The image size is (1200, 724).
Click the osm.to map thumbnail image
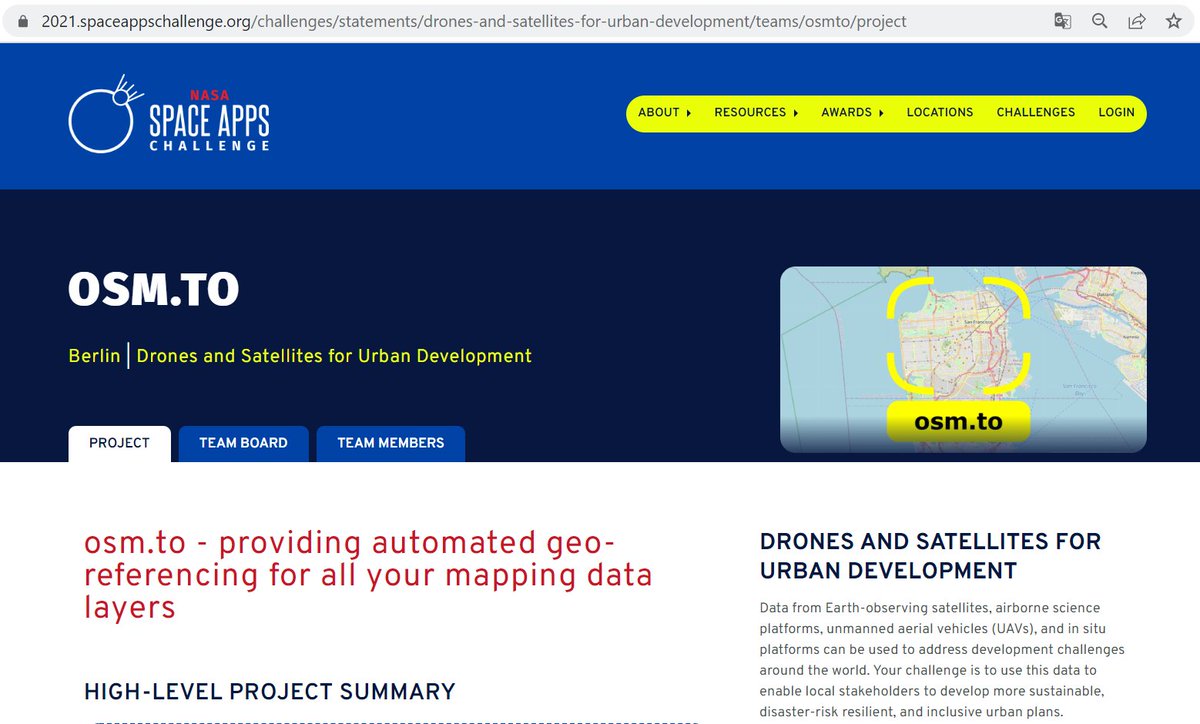[x=963, y=358]
